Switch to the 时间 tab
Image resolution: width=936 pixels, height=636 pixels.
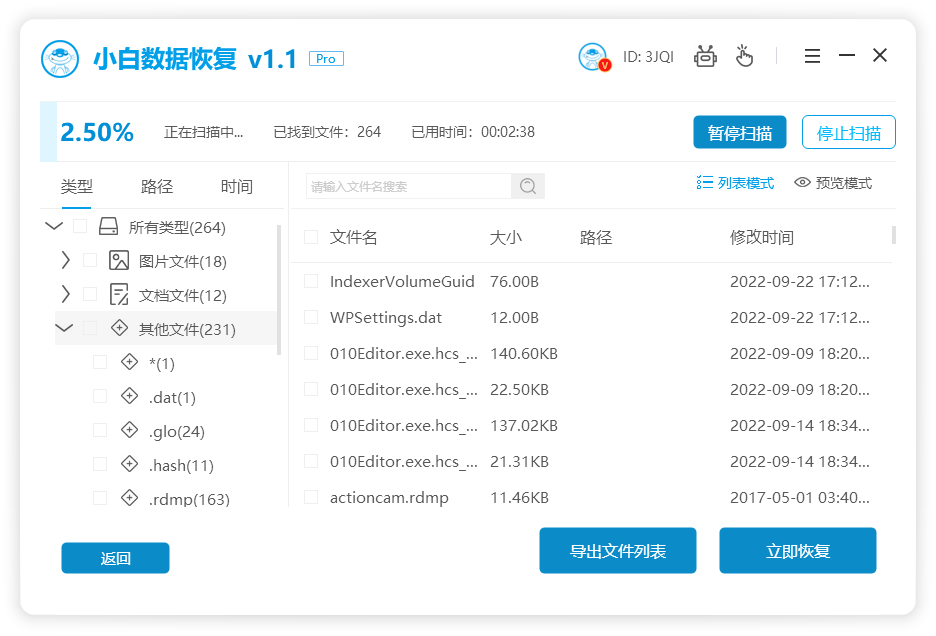pyautogui.click(x=237, y=187)
